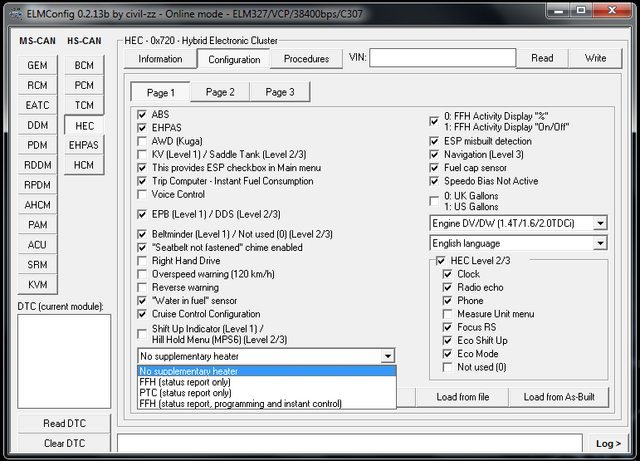Select the HEC module tab
The image size is (640, 461).
pos(84,126)
